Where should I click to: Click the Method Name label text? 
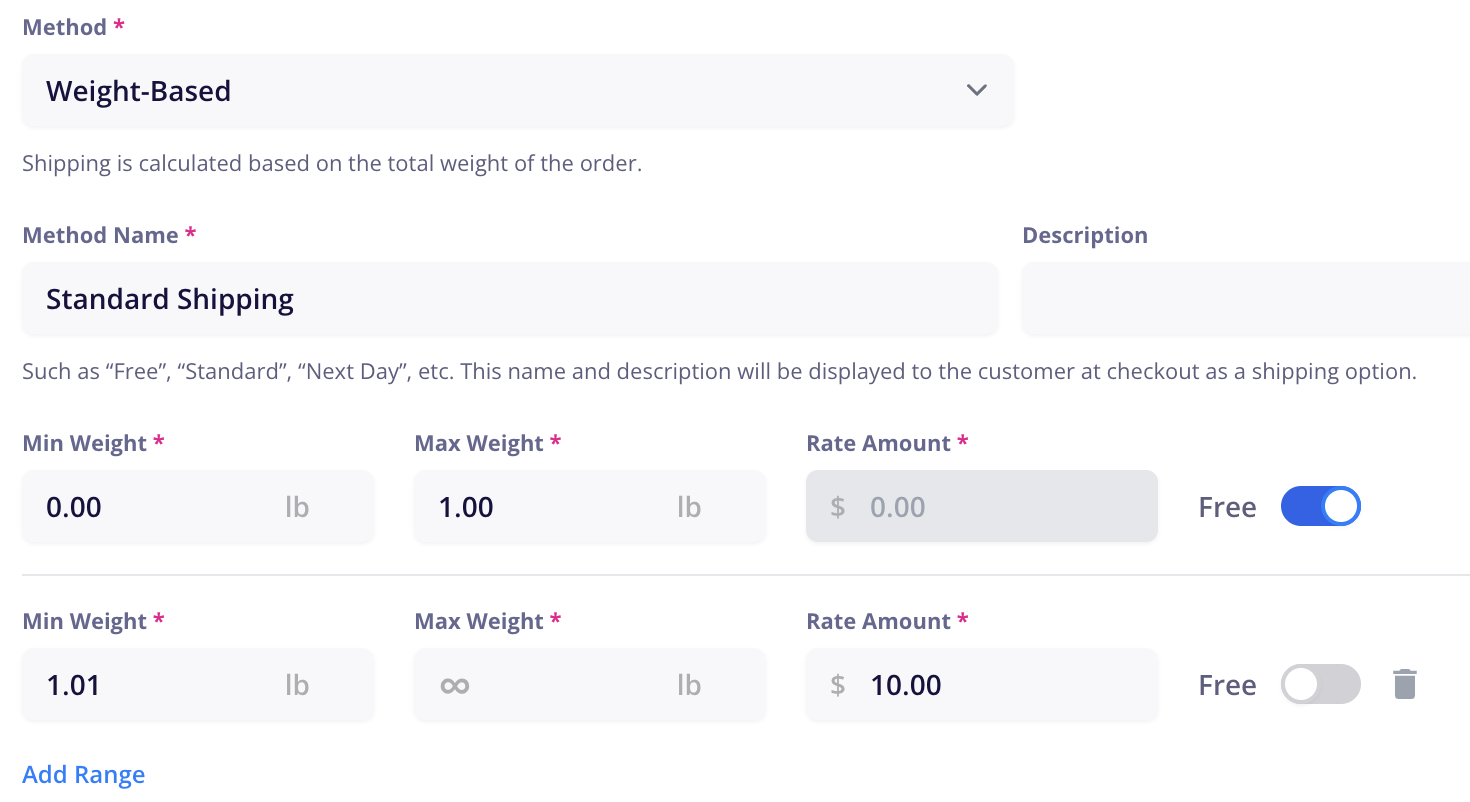[100, 235]
